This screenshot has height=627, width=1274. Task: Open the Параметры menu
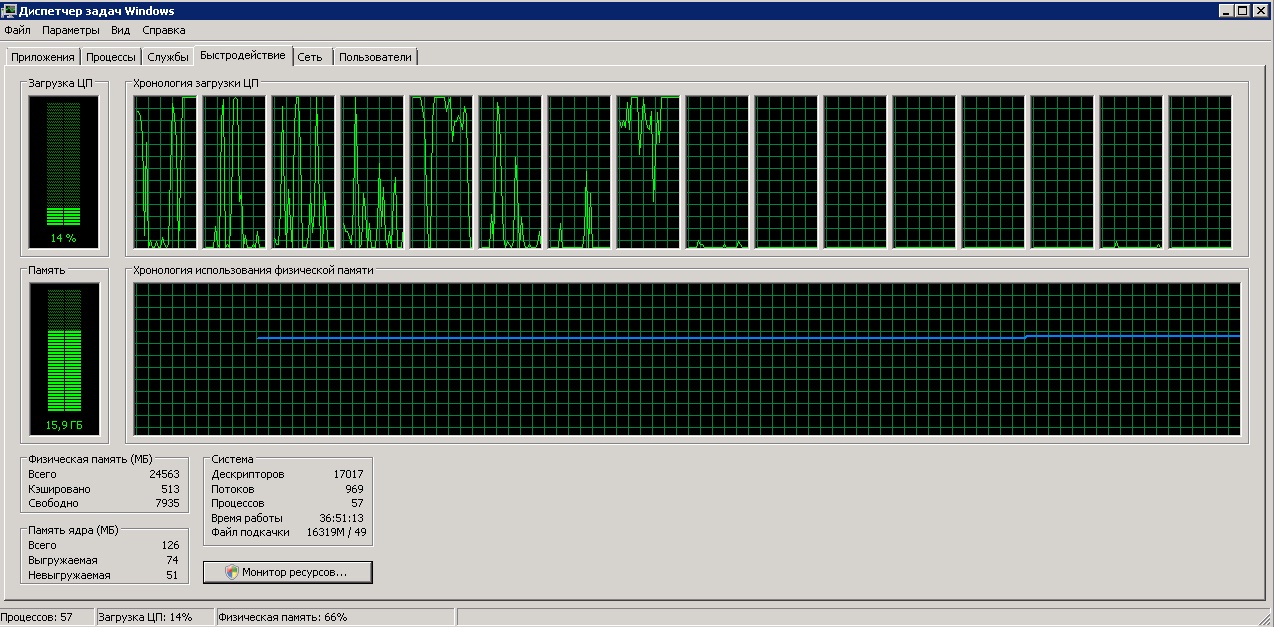pyautogui.click(x=70, y=30)
